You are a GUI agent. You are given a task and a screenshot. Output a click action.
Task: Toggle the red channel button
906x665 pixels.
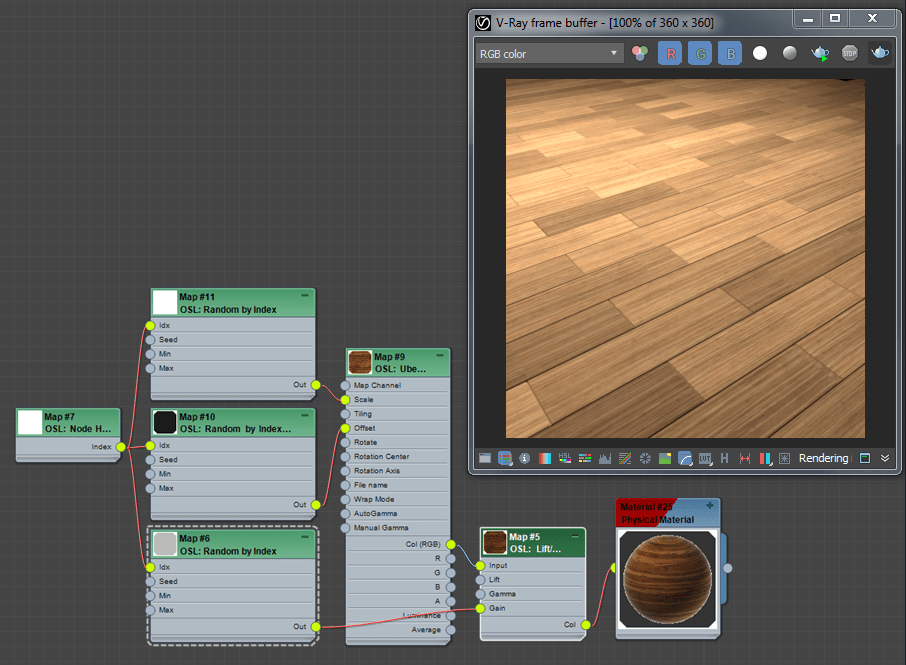(x=670, y=54)
